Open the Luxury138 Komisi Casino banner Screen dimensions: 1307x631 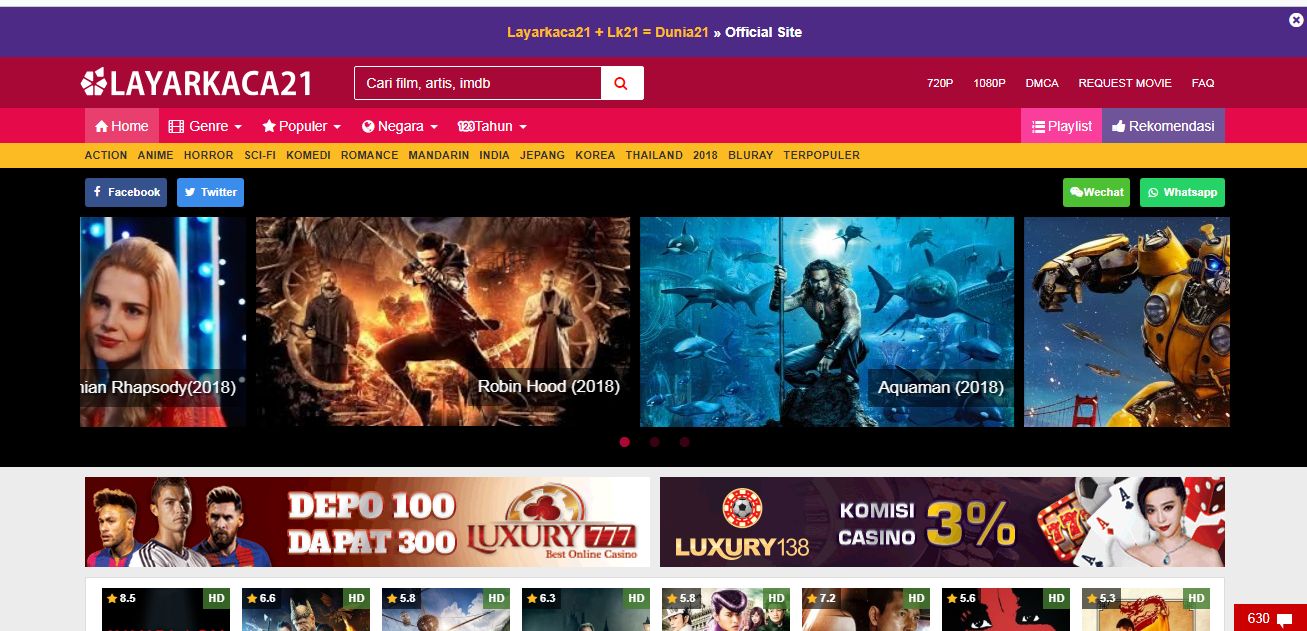(942, 522)
